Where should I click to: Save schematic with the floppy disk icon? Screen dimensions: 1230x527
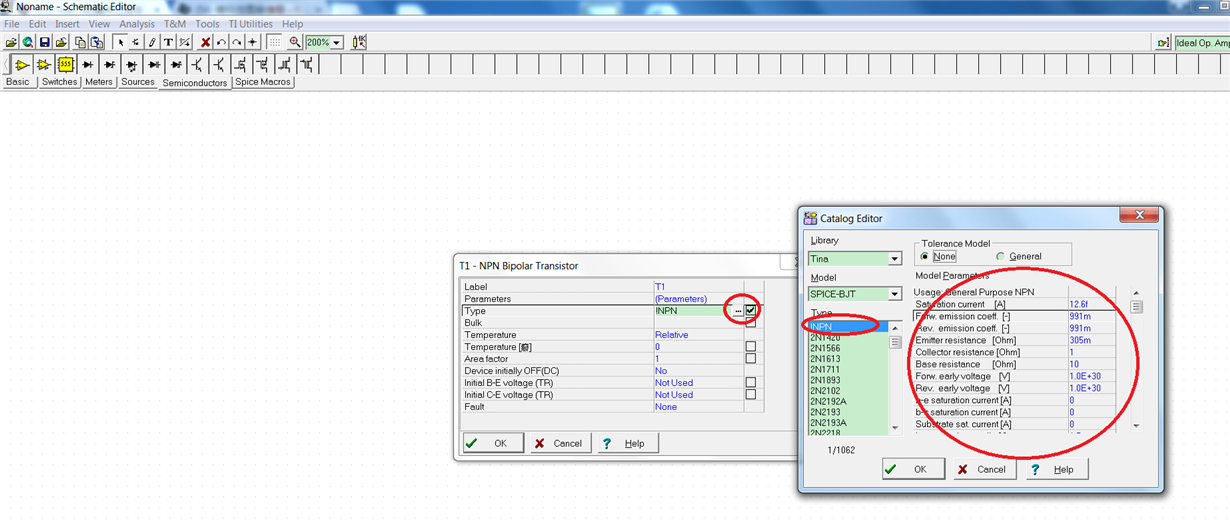pos(45,42)
